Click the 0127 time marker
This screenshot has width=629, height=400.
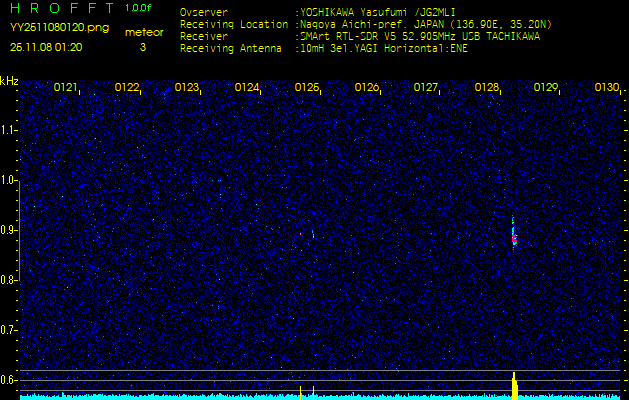point(426,87)
